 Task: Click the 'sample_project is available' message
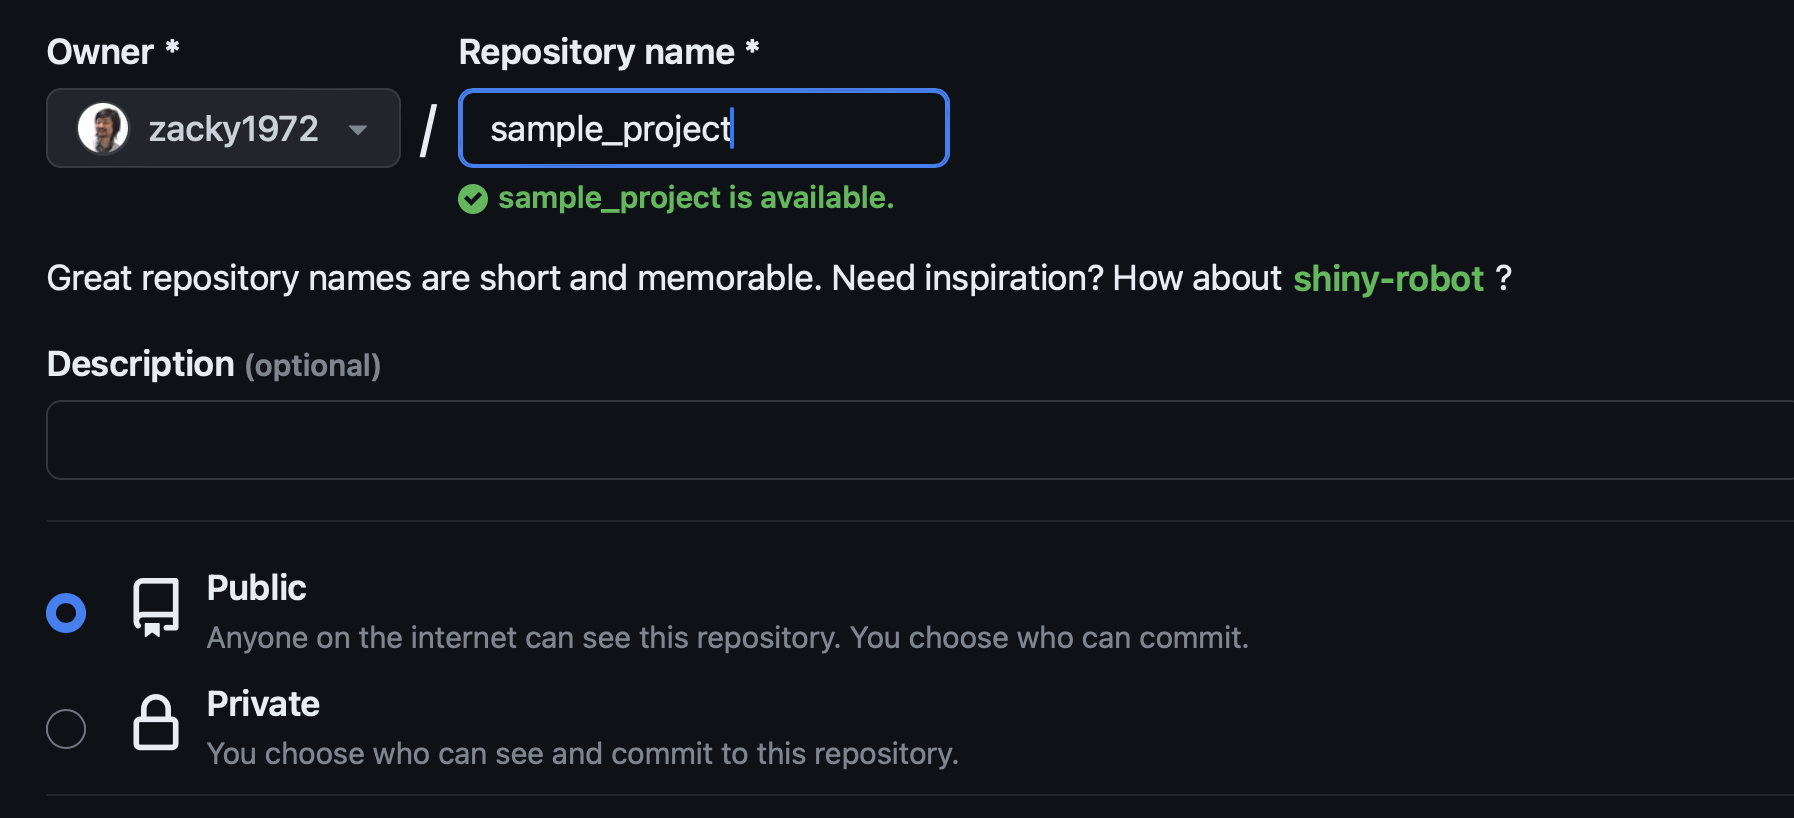(x=695, y=198)
